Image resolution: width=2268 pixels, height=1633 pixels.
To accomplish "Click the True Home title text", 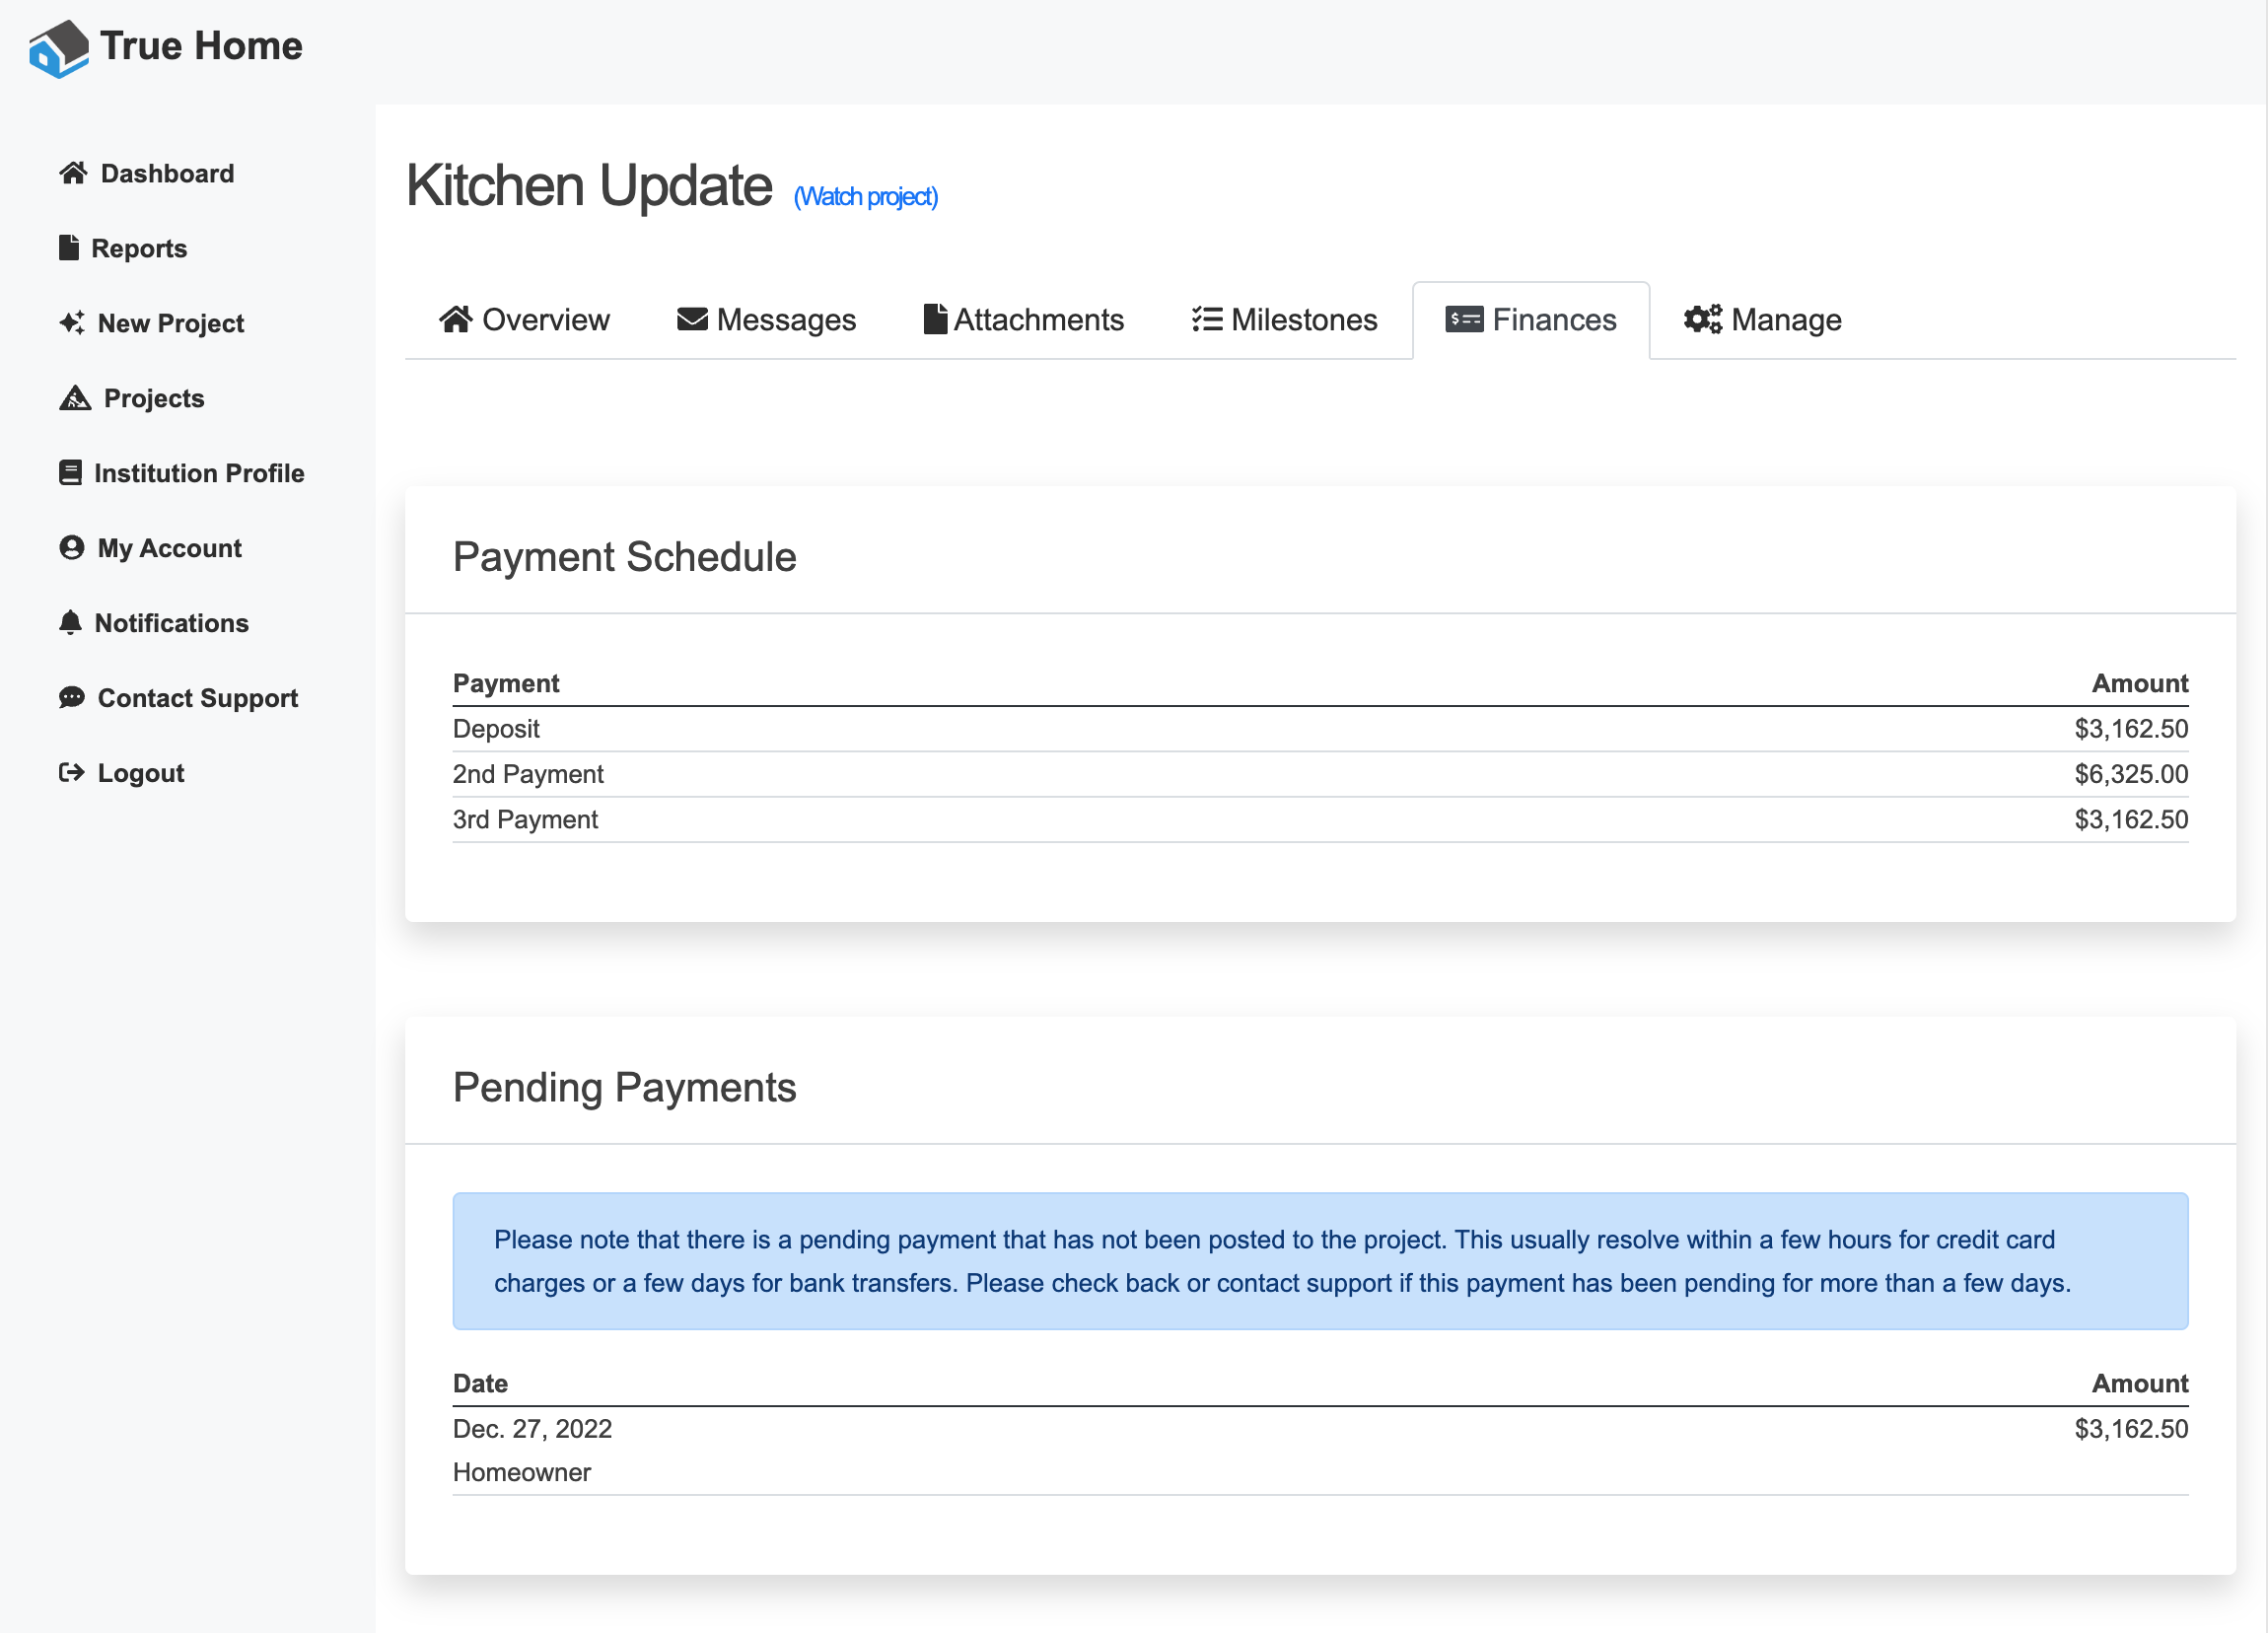I will pyautogui.click(x=201, y=46).
